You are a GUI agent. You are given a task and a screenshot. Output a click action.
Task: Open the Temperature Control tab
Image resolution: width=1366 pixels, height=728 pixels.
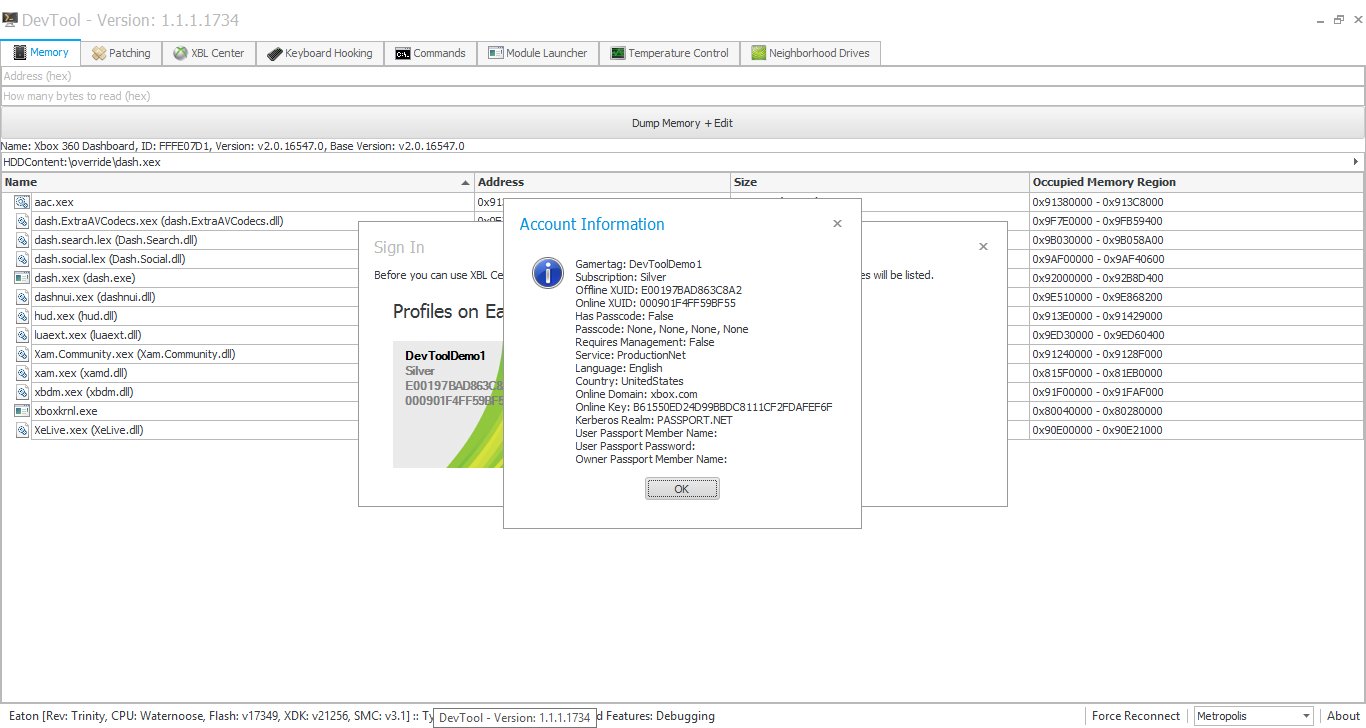coord(670,53)
